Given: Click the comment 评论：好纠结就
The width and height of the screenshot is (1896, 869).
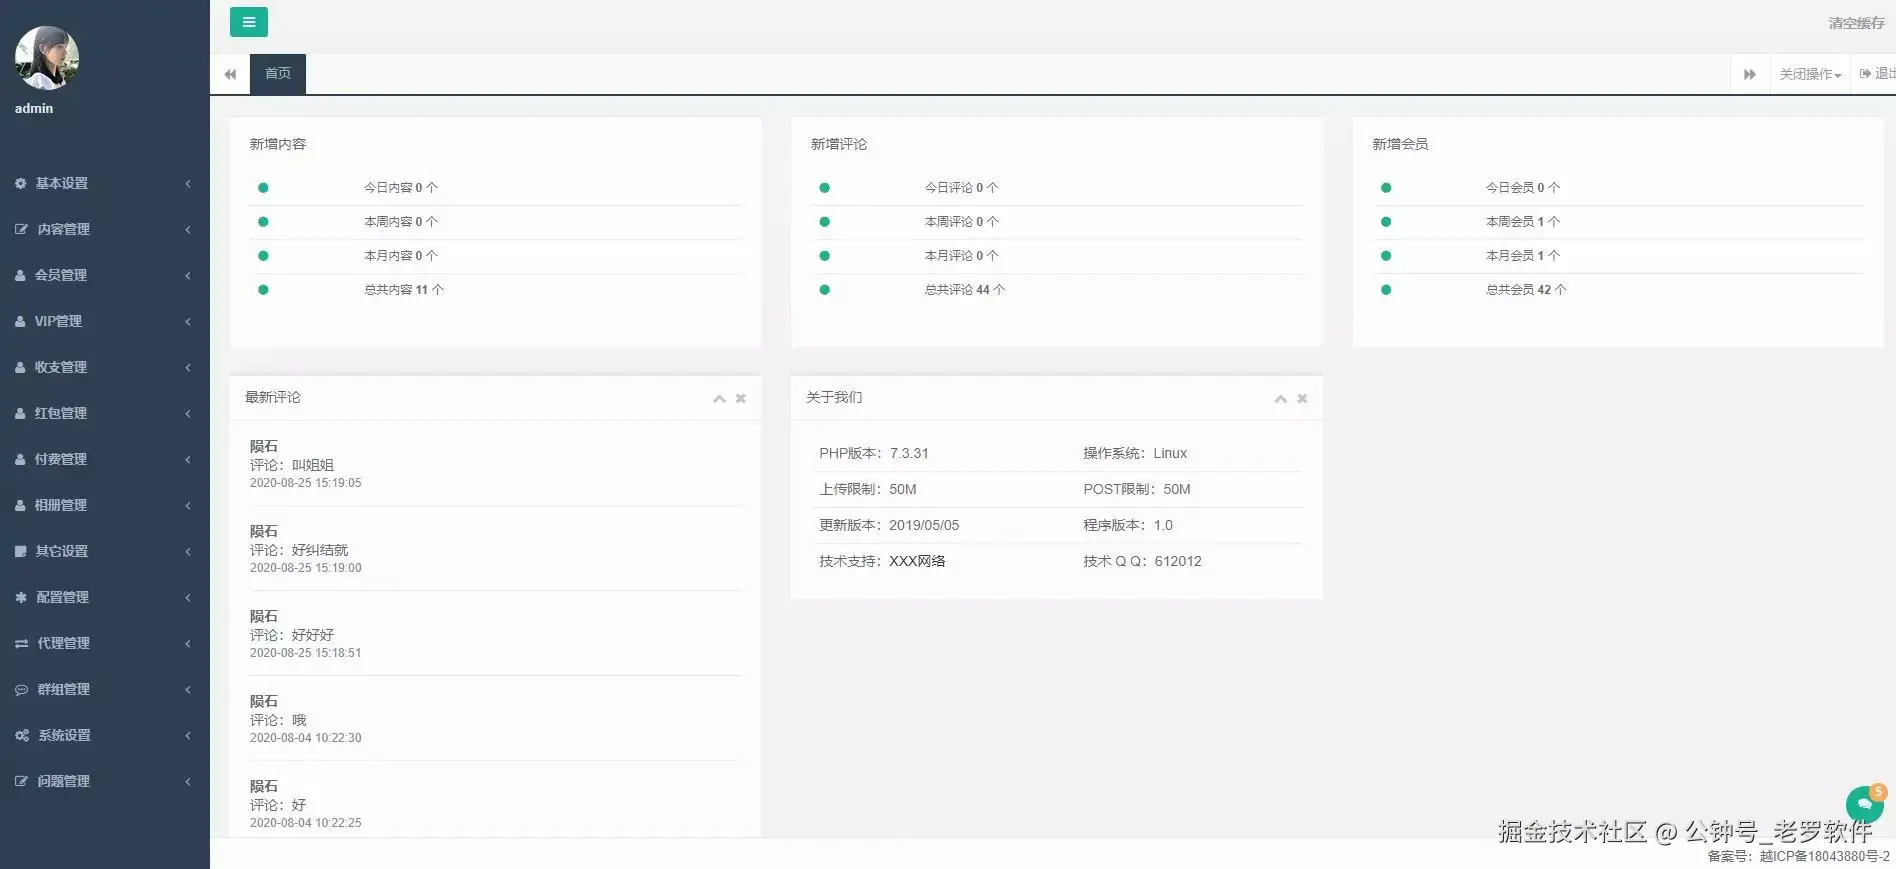Looking at the screenshot, I should click(x=299, y=551).
